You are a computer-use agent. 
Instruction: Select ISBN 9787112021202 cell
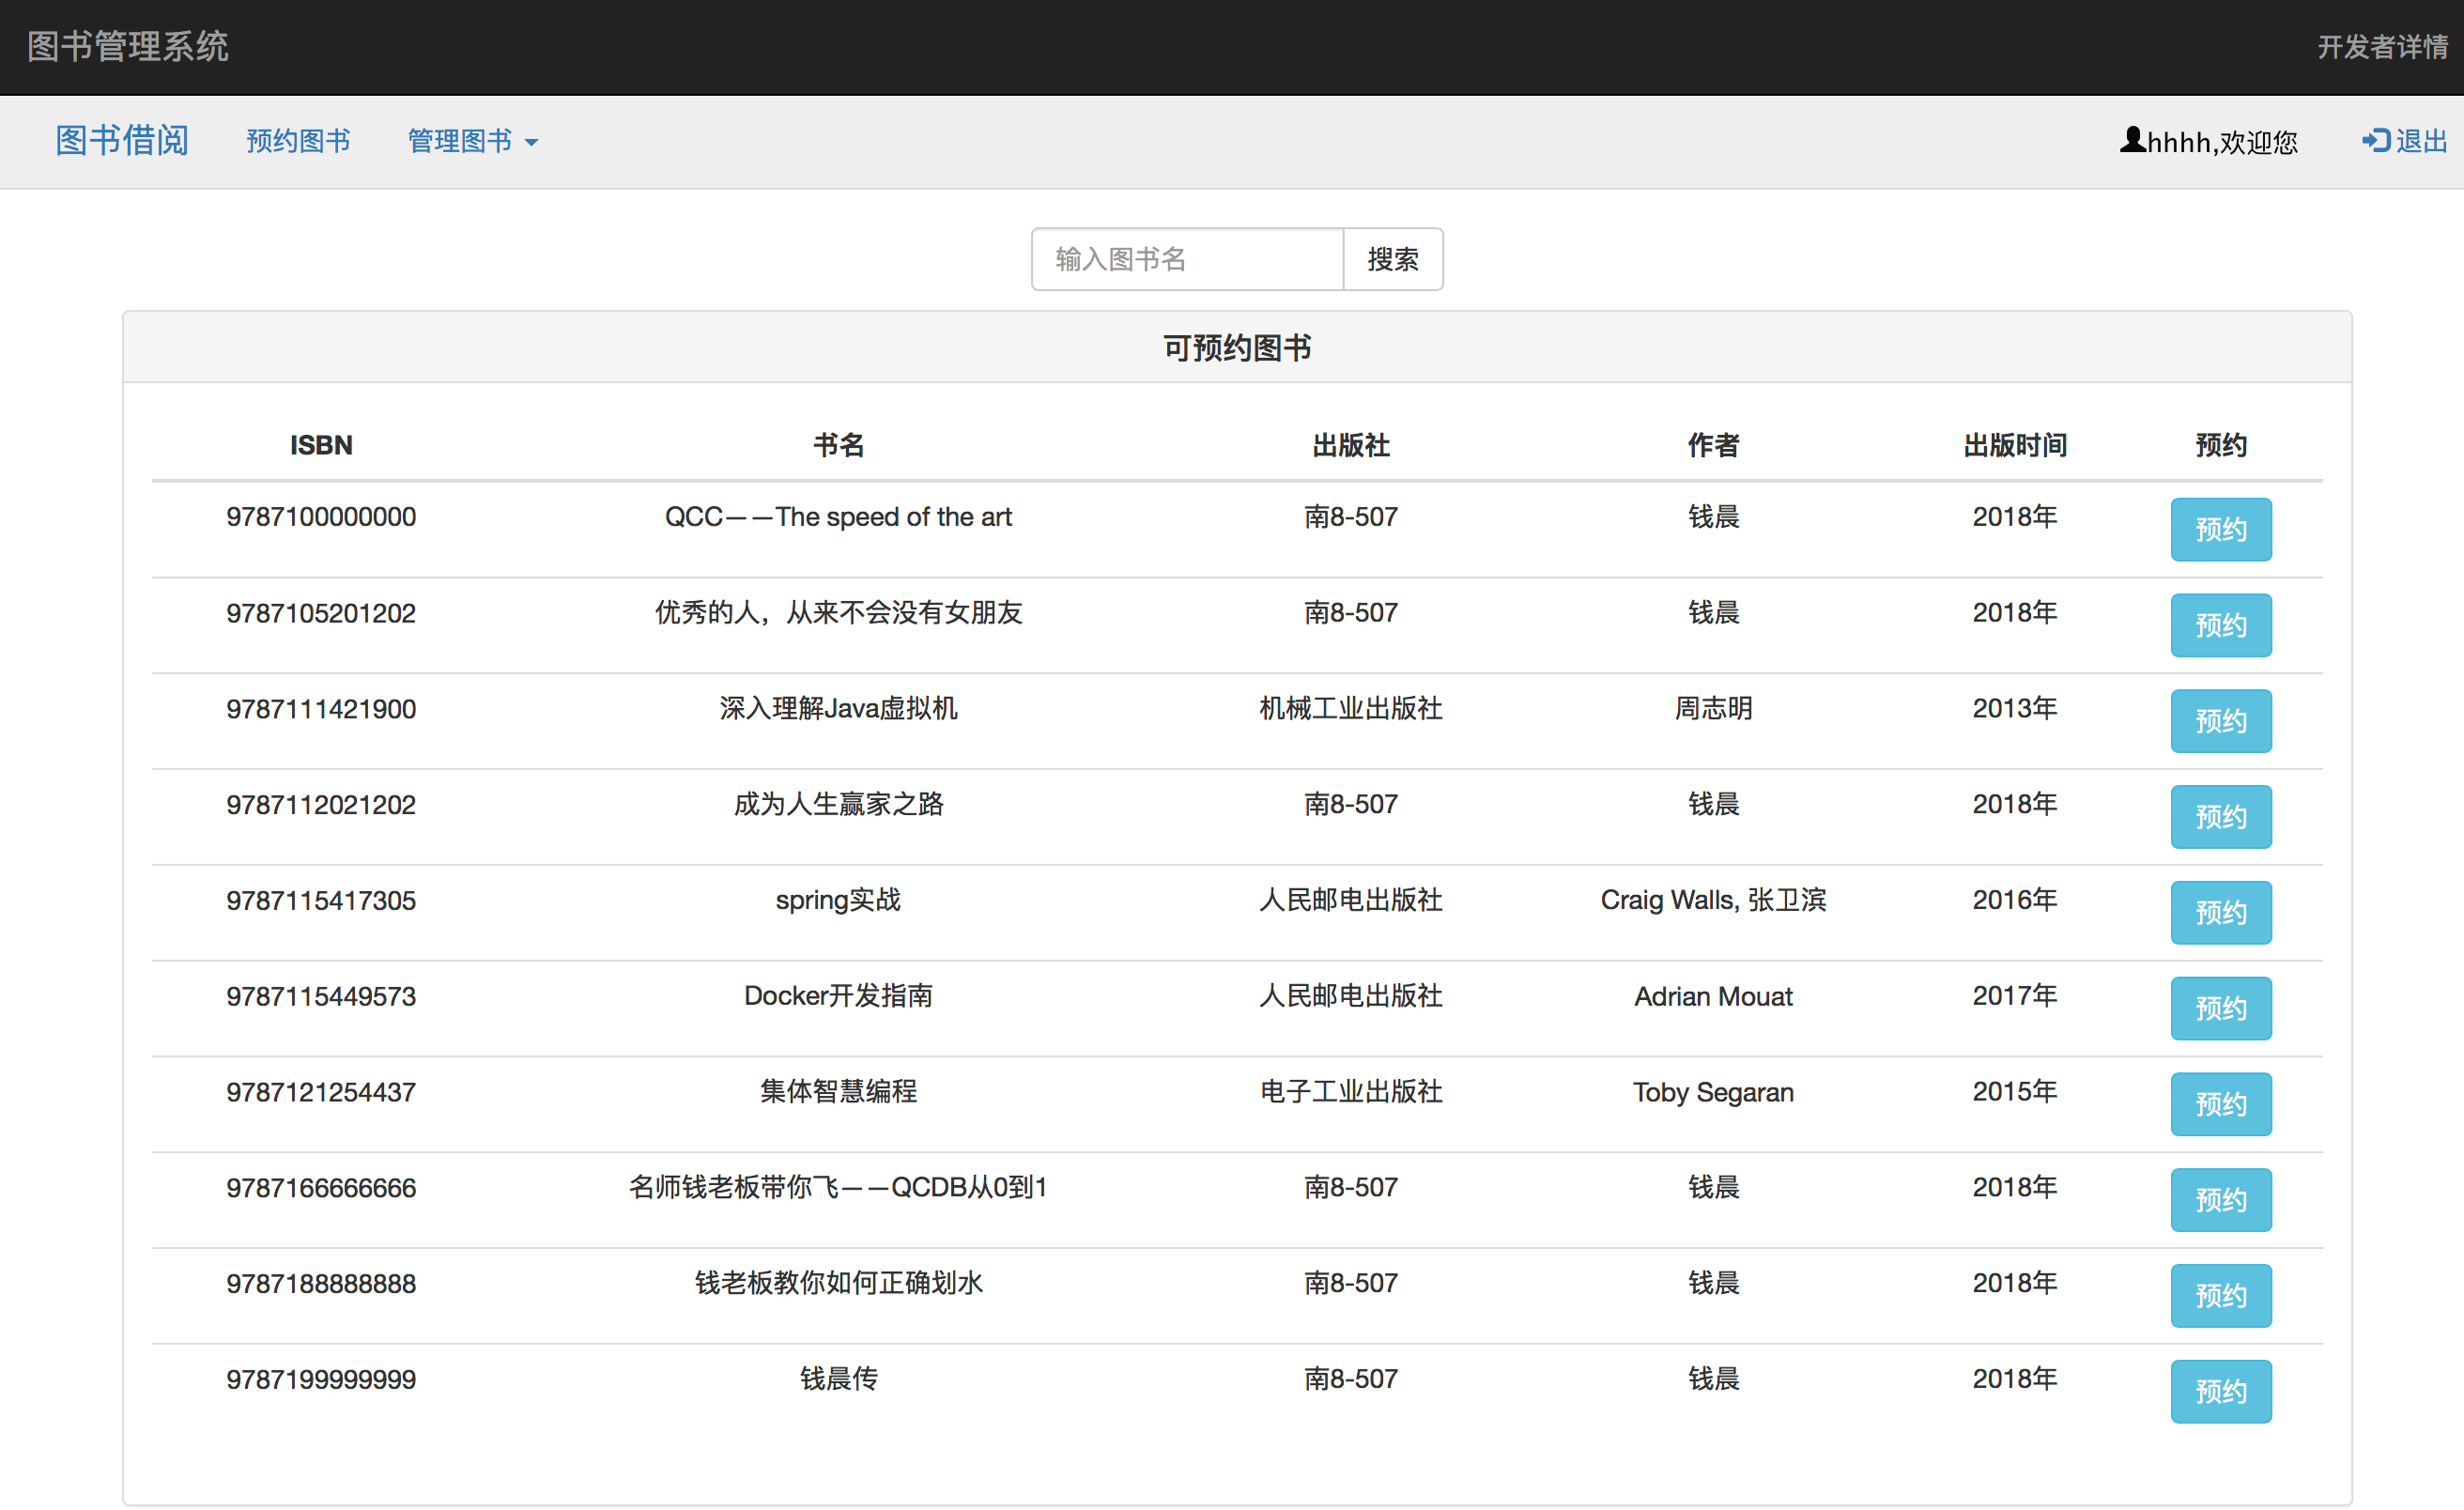coord(321,805)
